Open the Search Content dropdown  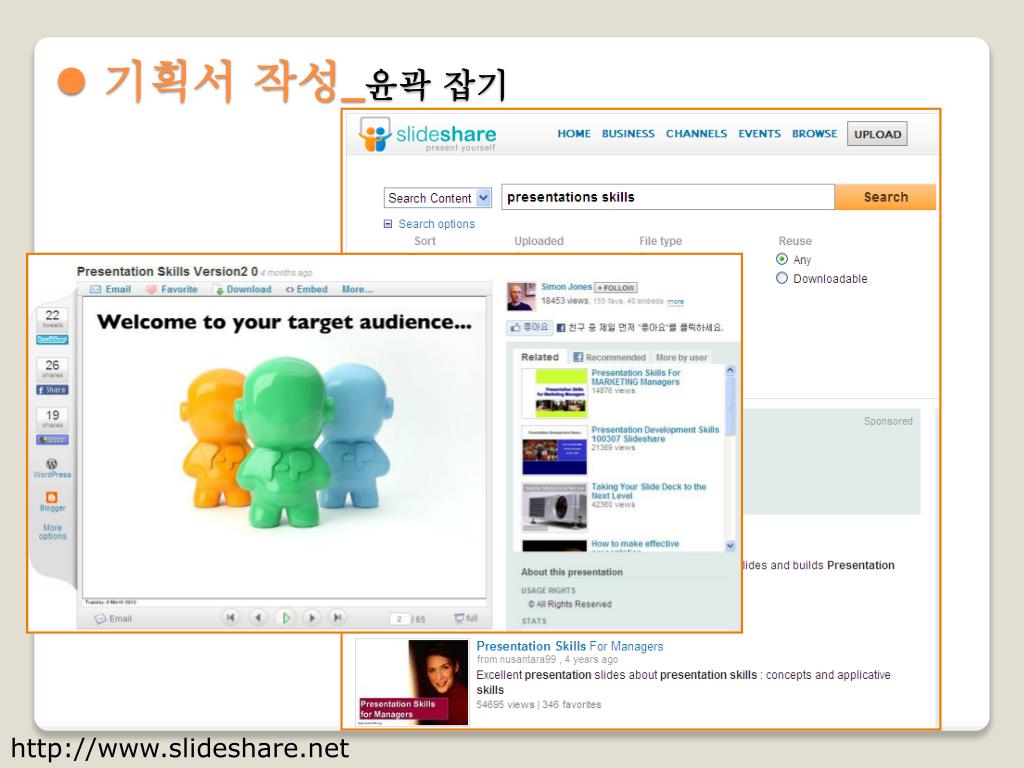[438, 197]
